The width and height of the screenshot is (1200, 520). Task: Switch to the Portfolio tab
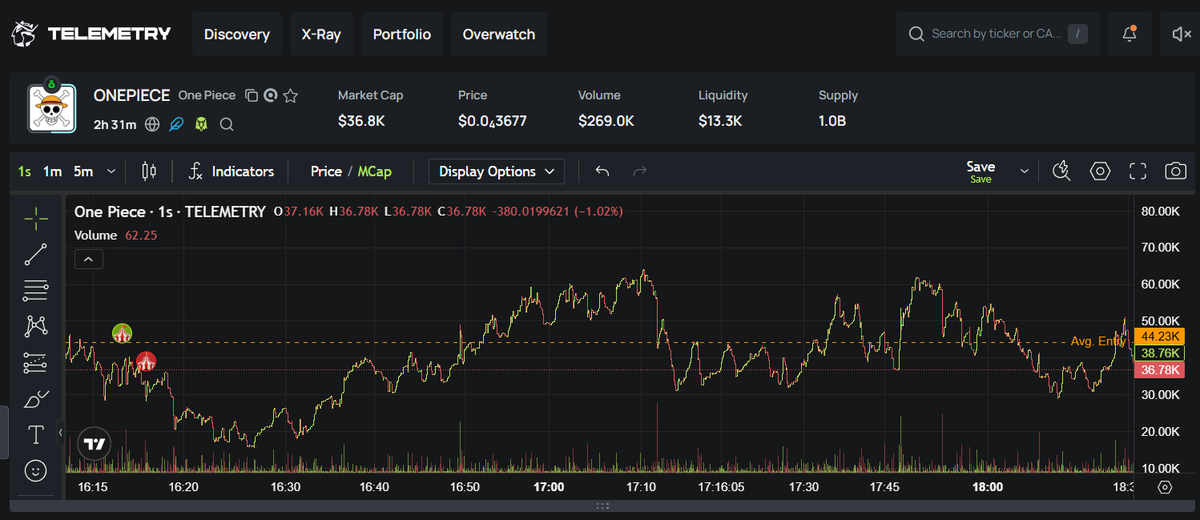tap(402, 34)
